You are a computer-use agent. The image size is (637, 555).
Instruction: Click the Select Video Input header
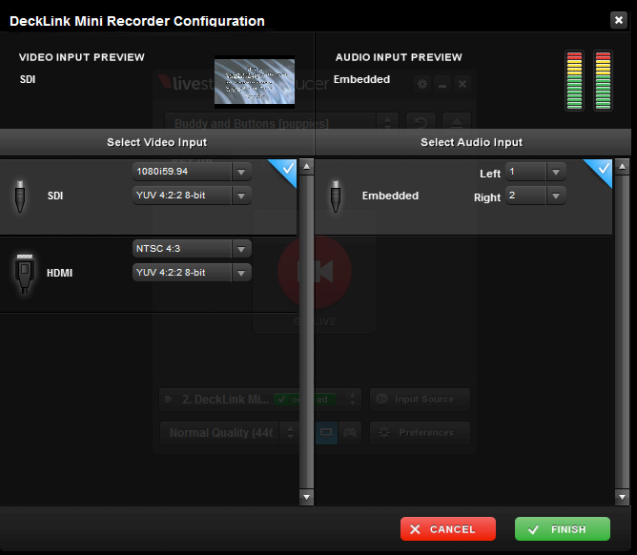click(x=157, y=142)
